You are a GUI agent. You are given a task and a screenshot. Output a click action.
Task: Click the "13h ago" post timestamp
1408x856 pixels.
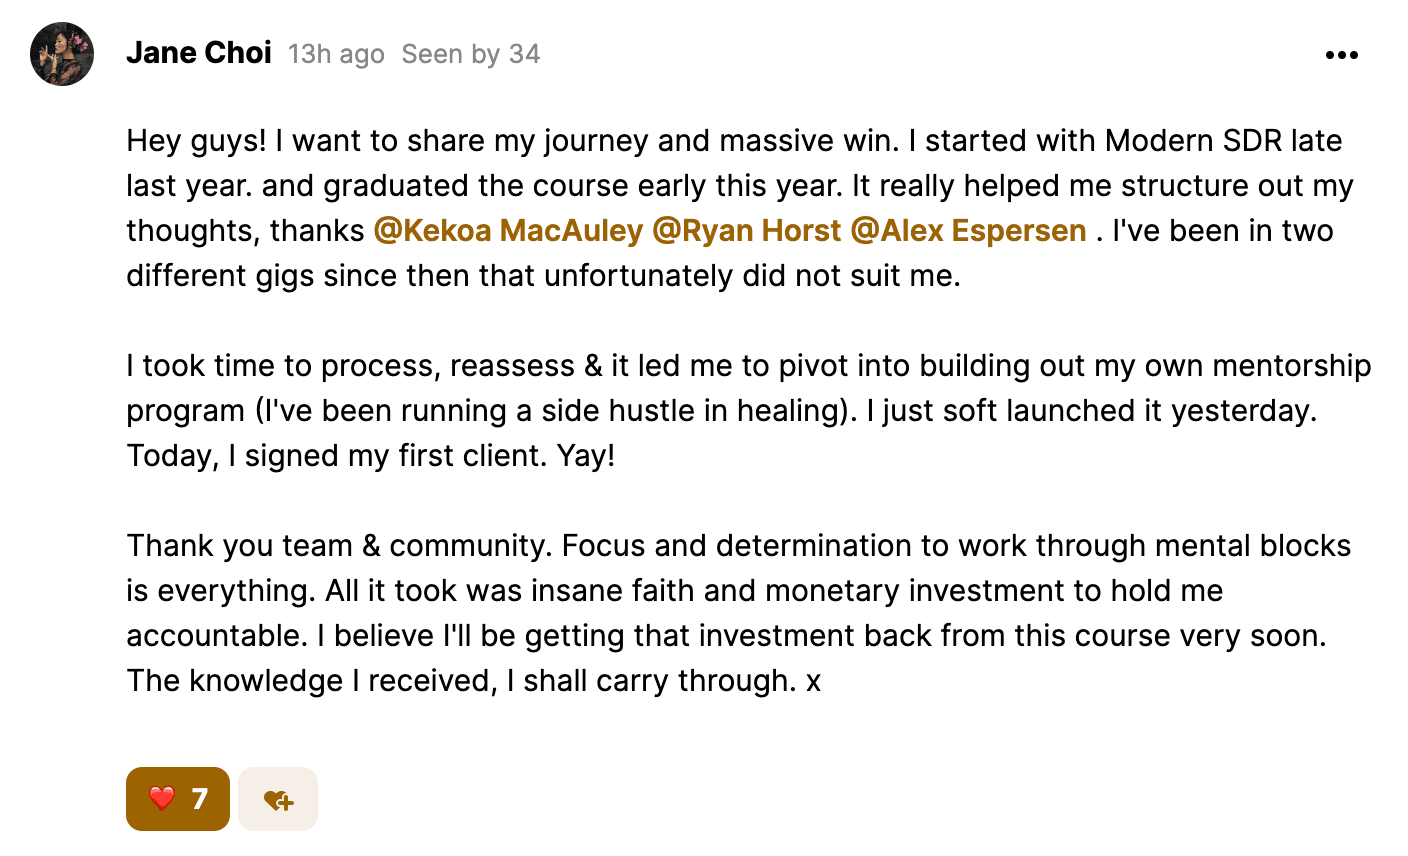point(336,54)
